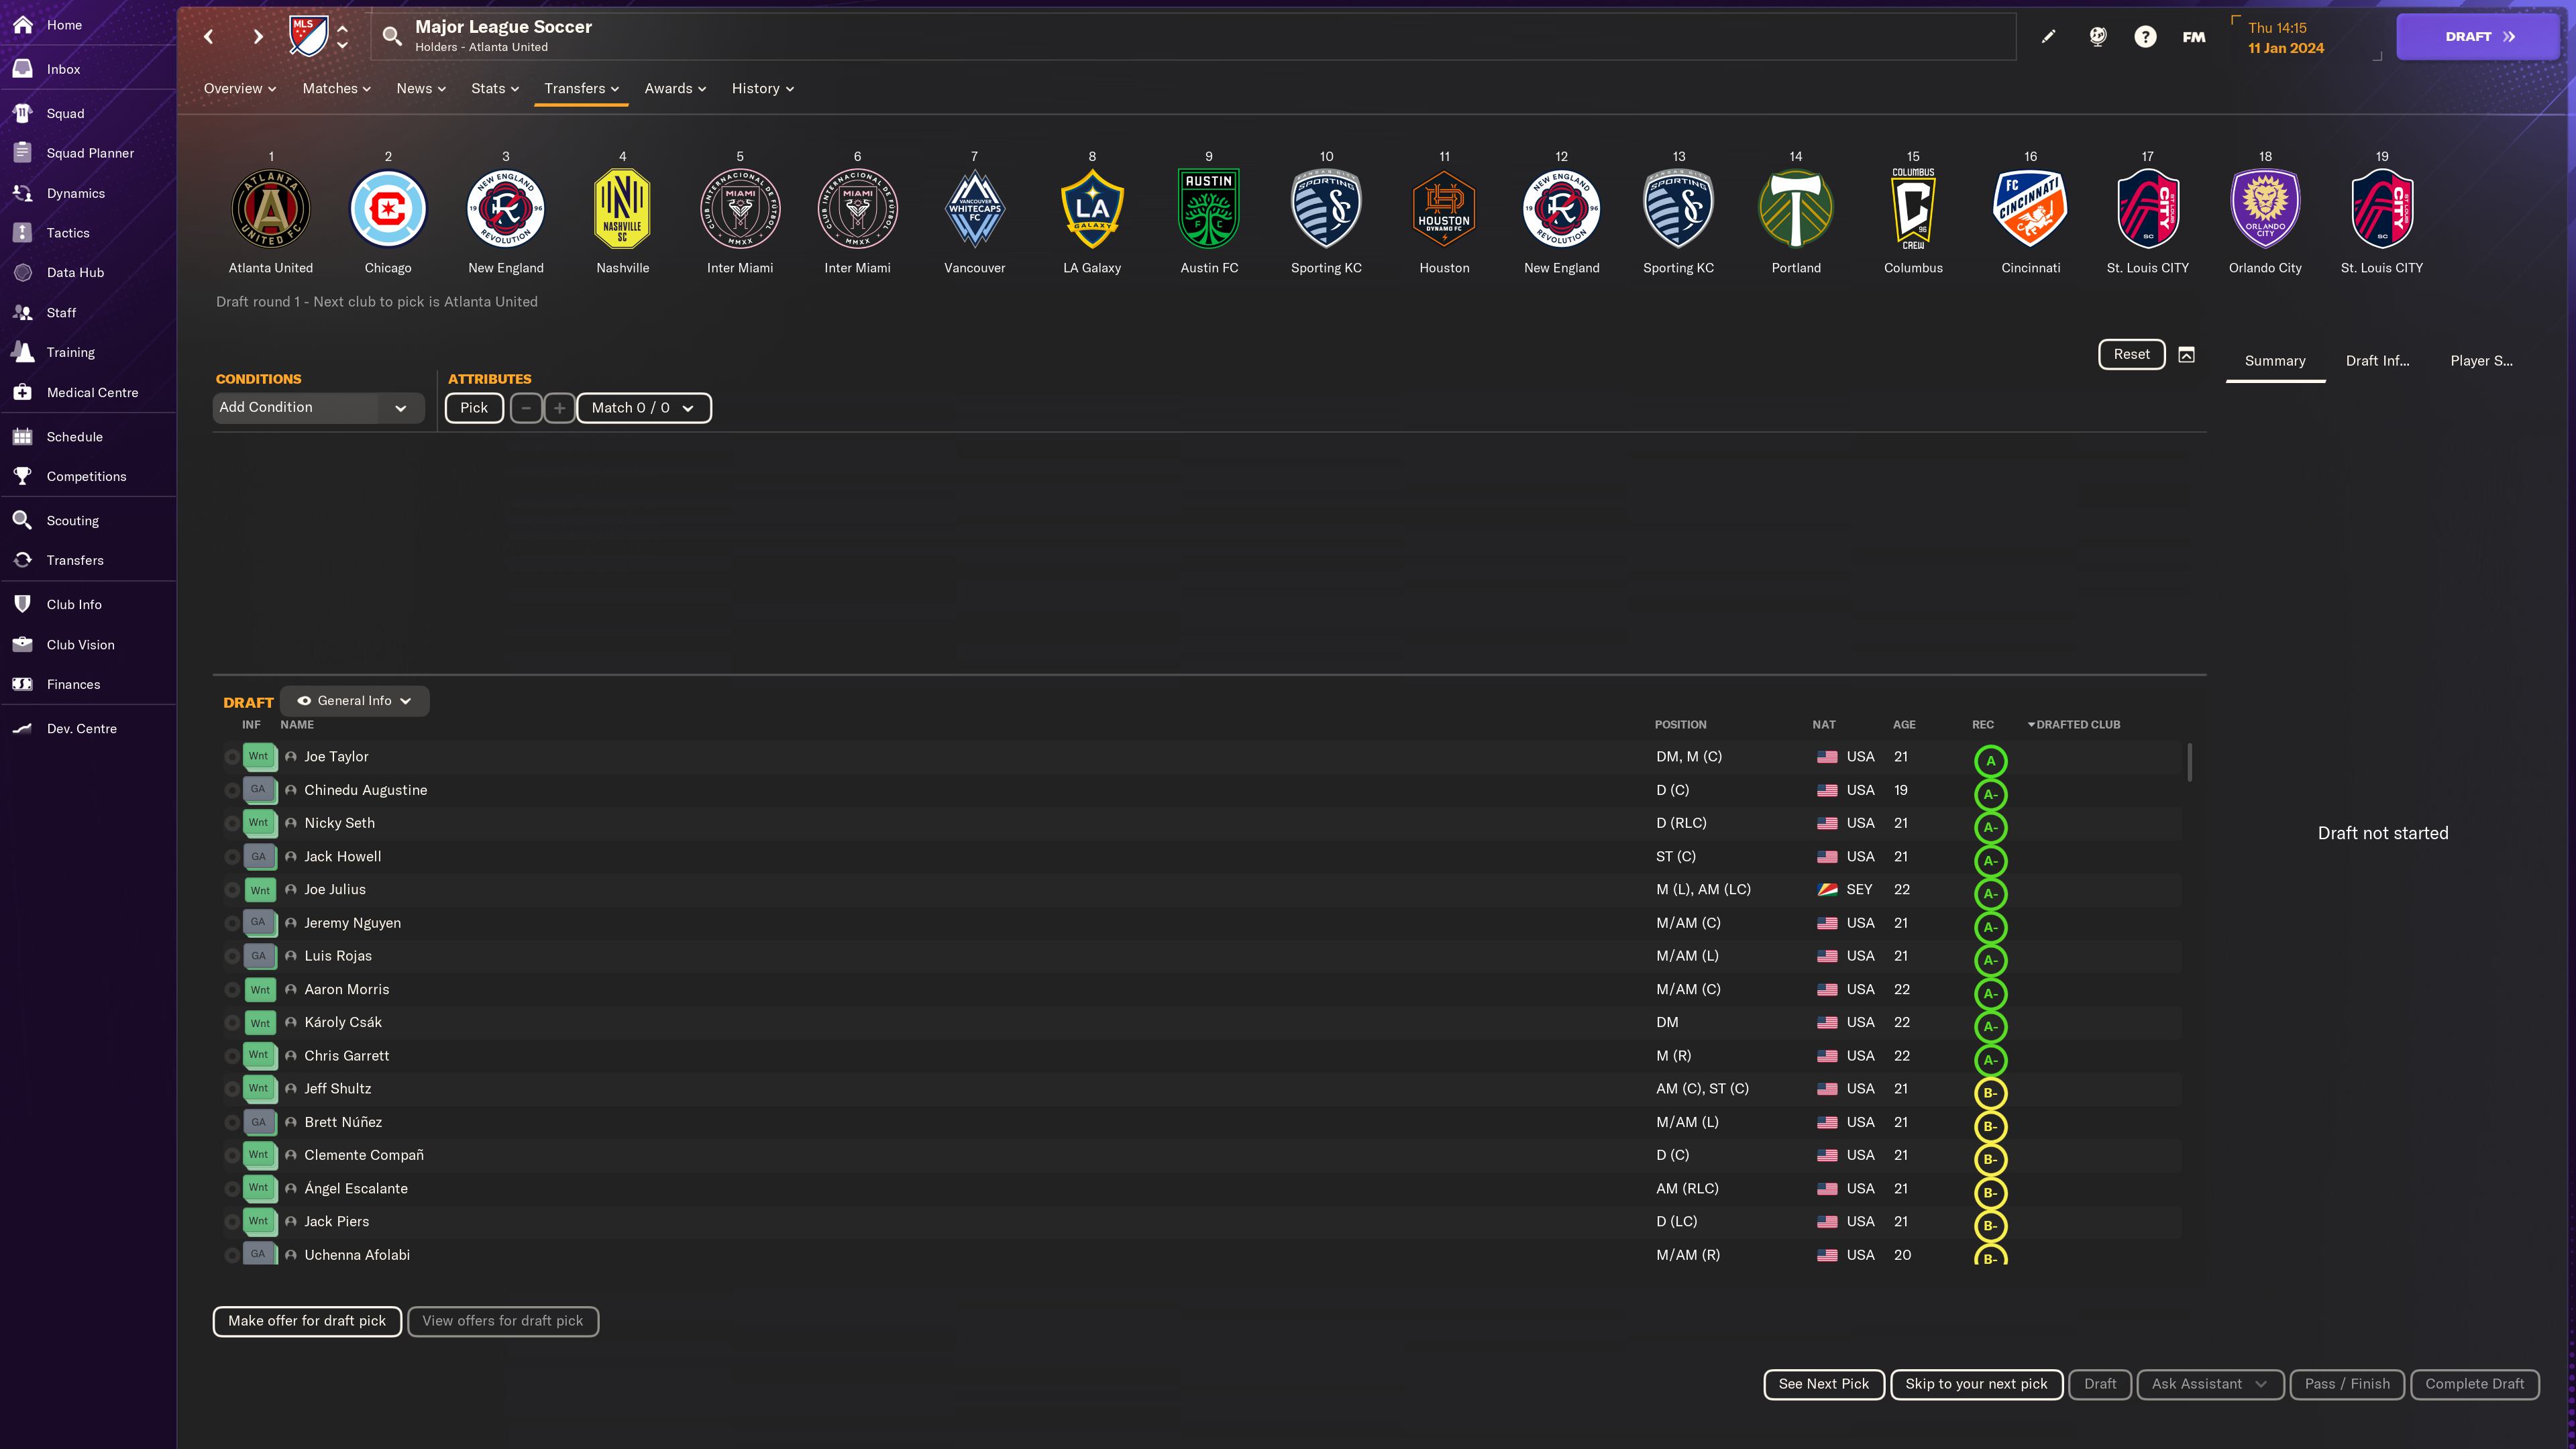The image size is (2576, 1449).
Task: Select the radio button for Chinedu Augustine
Action: (232, 790)
